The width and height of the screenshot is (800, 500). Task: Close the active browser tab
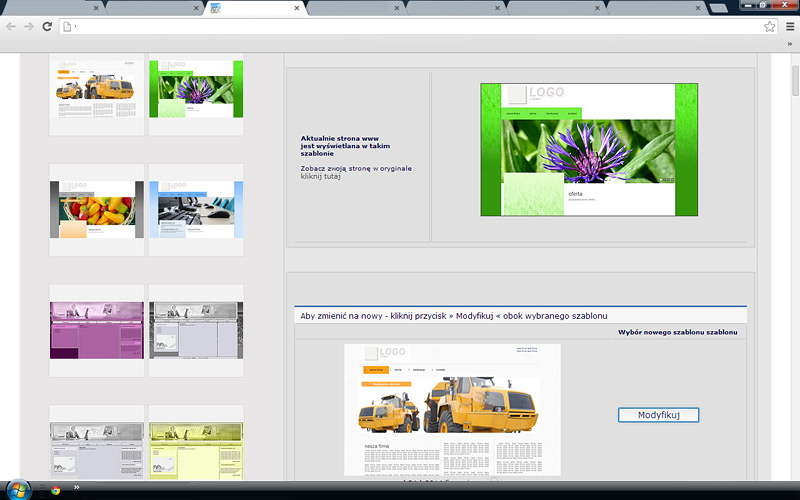pos(297,8)
